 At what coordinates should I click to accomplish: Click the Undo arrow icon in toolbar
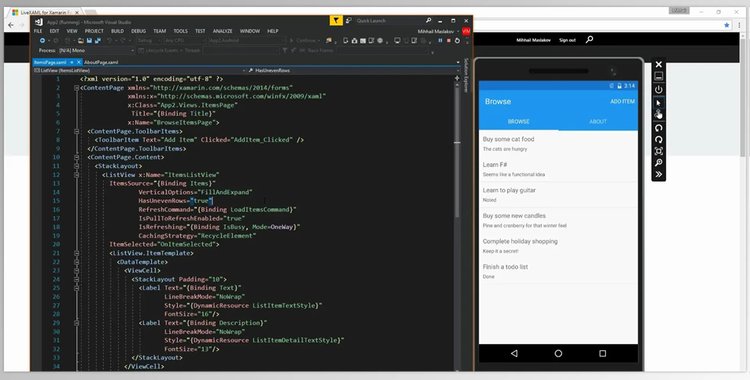(110, 41)
